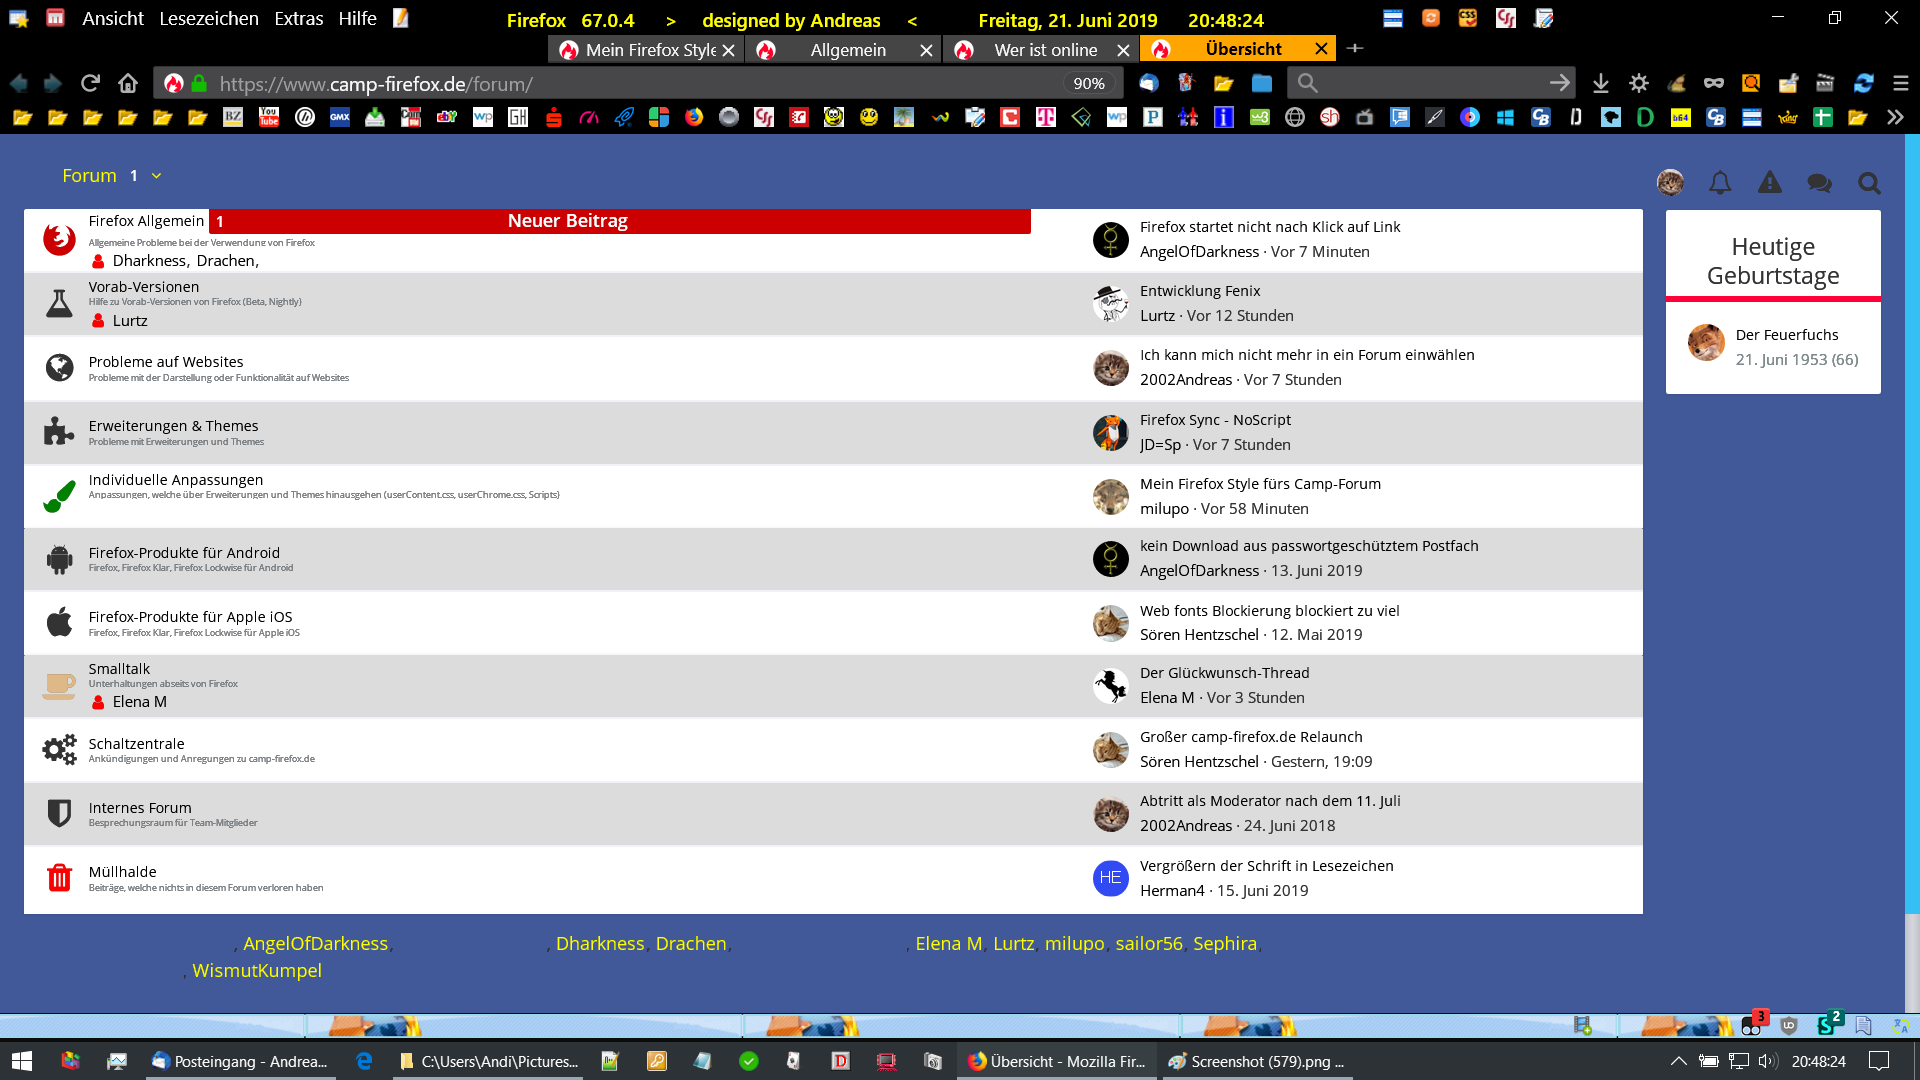
Task: Show the hidden bookmarks overflow chevron
Action: point(1894,118)
